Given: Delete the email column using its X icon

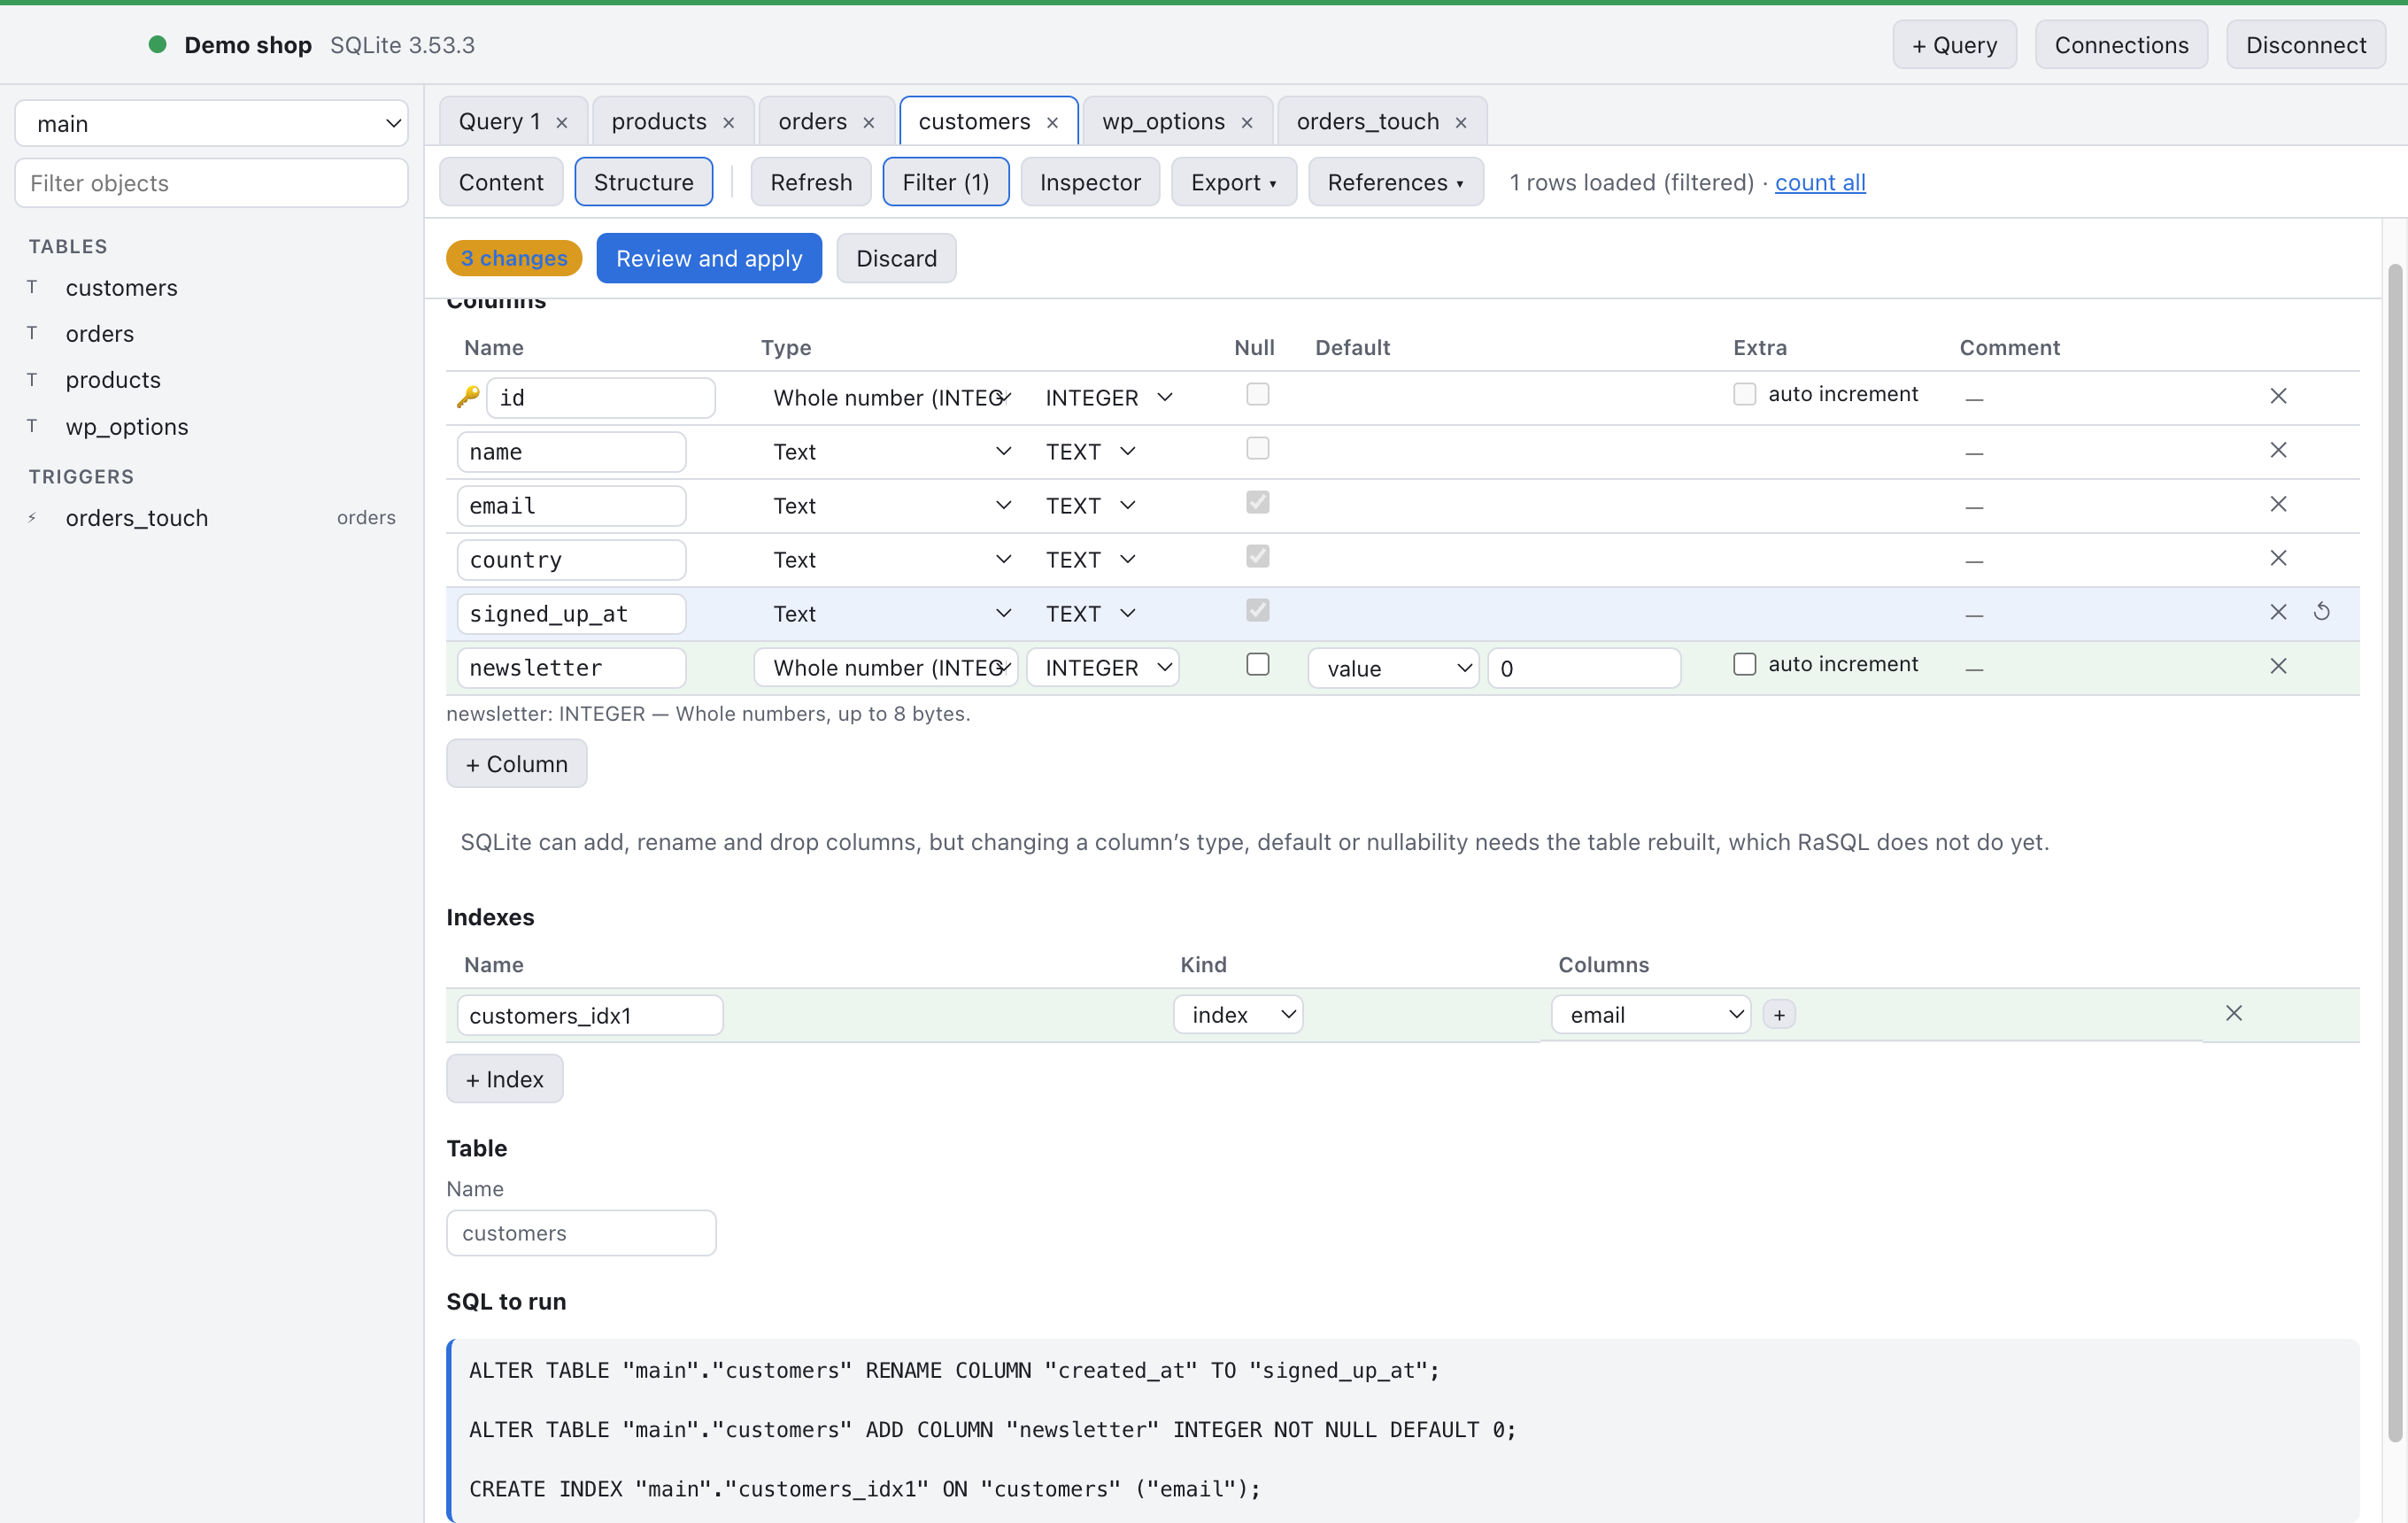Looking at the screenshot, I should (x=2278, y=504).
